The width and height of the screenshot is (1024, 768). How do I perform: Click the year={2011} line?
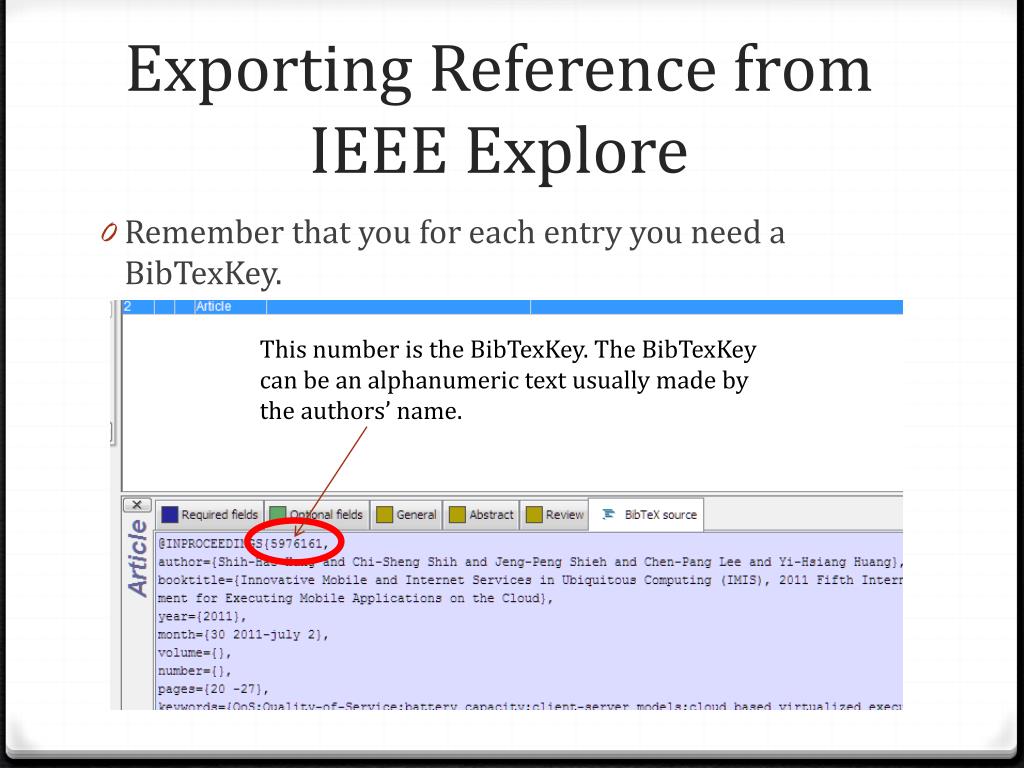tap(202, 616)
